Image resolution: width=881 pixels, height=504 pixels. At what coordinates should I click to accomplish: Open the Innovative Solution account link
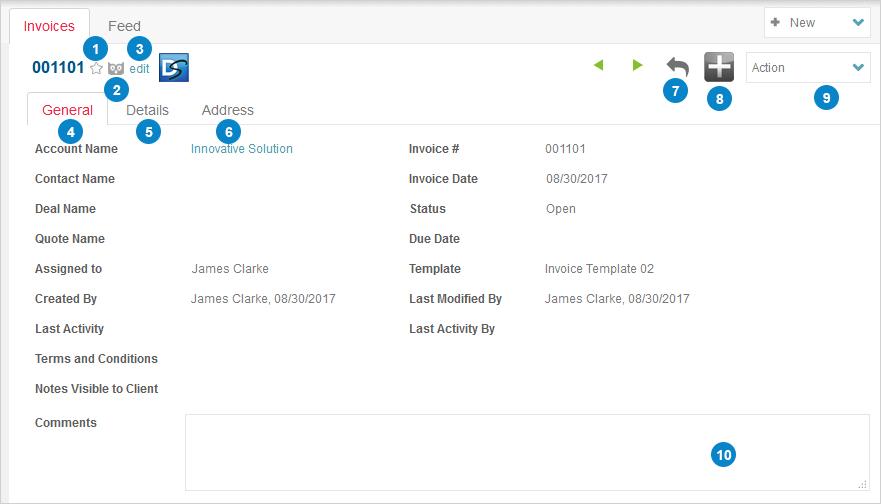click(242, 149)
